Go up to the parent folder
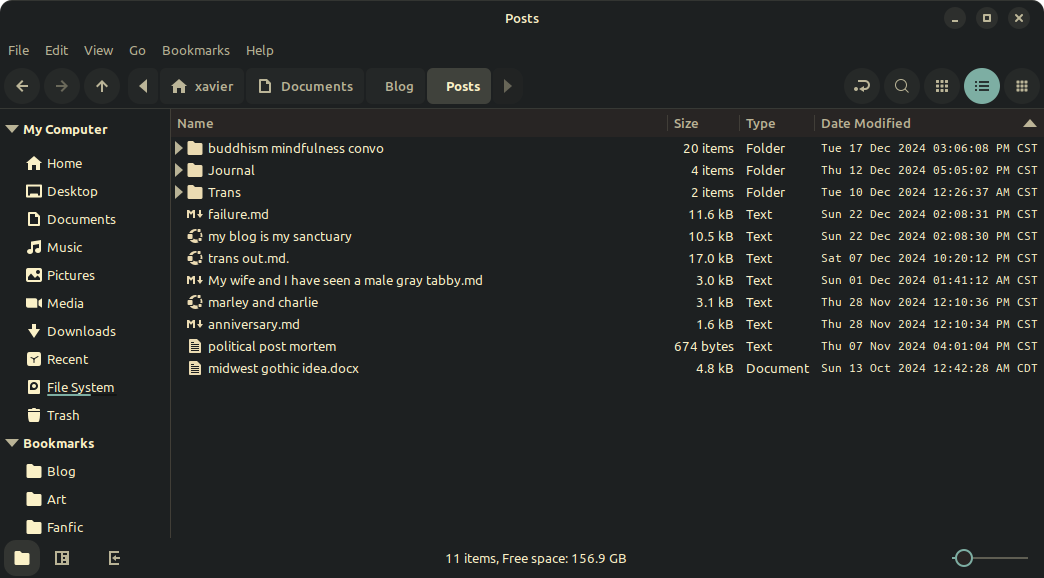The width and height of the screenshot is (1044, 578). tap(102, 86)
